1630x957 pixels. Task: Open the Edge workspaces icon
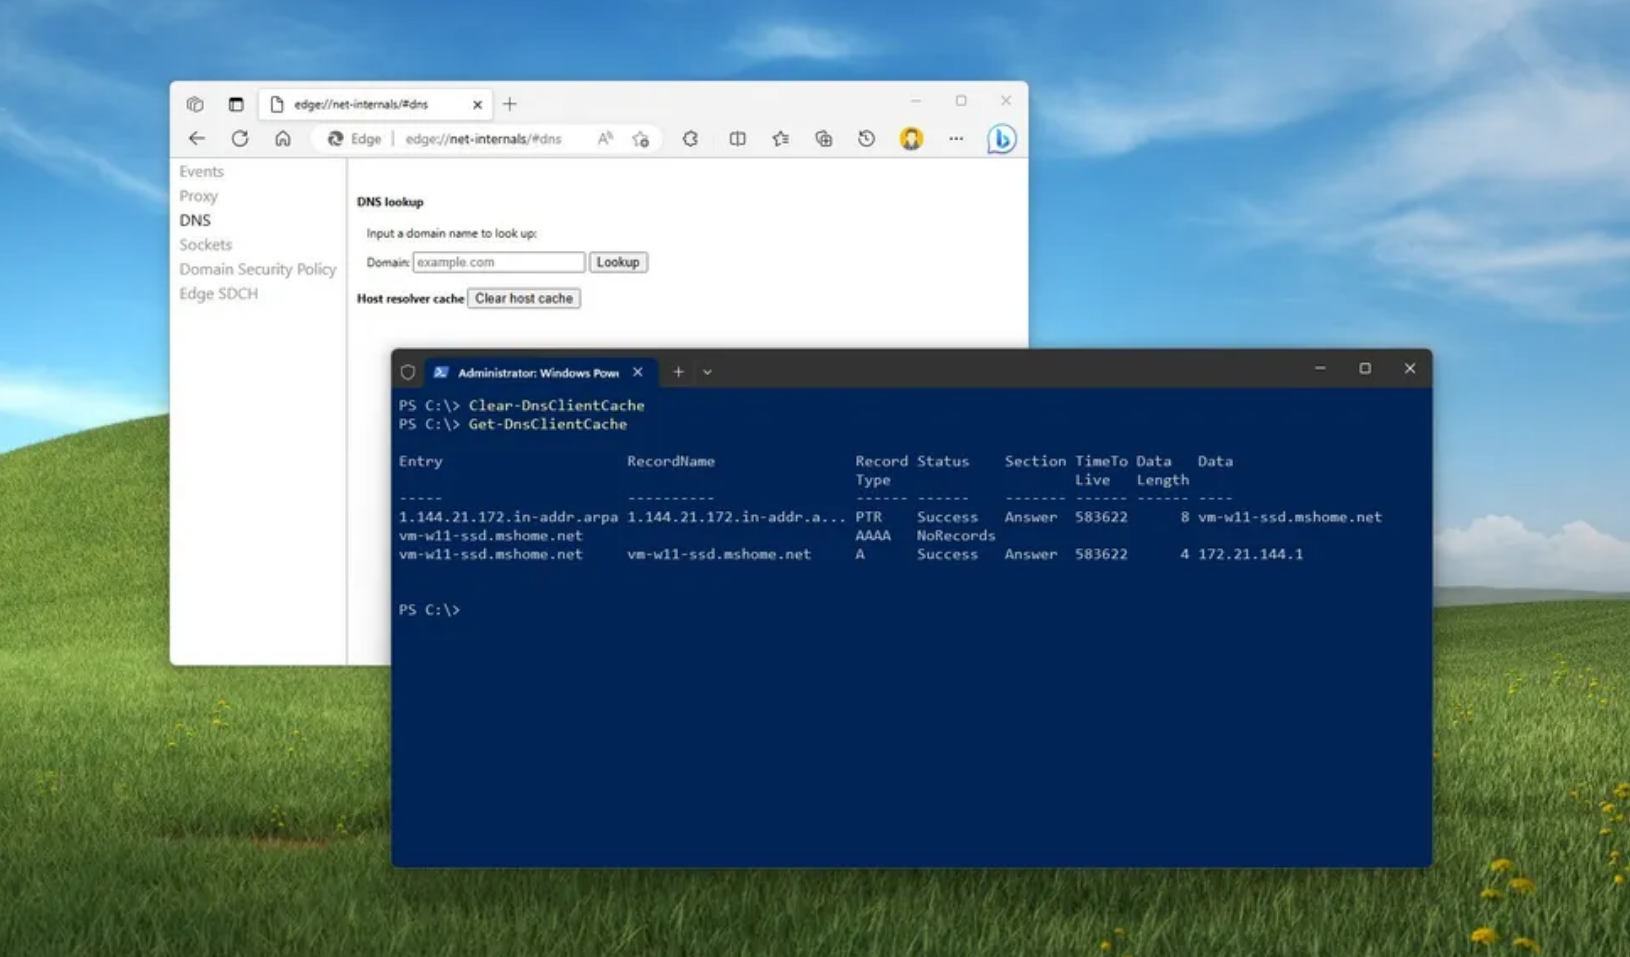pyautogui.click(x=195, y=104)
